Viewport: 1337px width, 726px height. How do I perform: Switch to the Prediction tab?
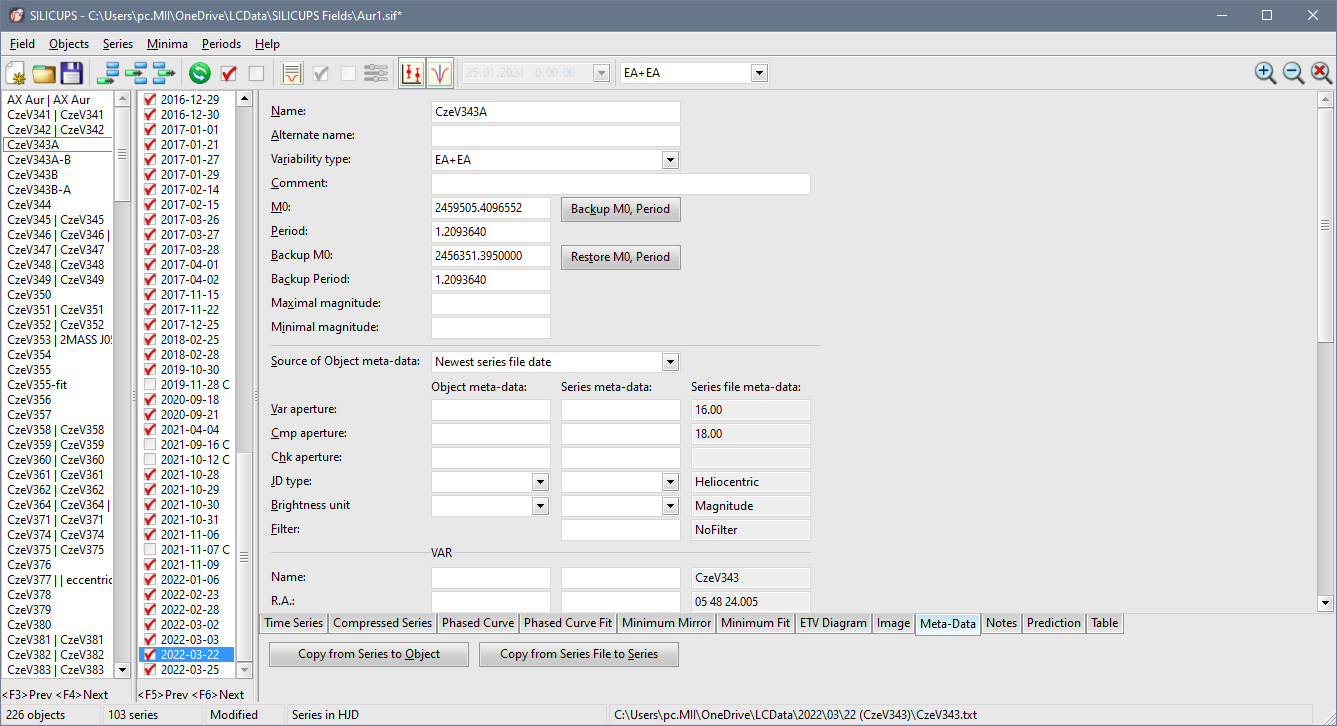[1054, 623]
